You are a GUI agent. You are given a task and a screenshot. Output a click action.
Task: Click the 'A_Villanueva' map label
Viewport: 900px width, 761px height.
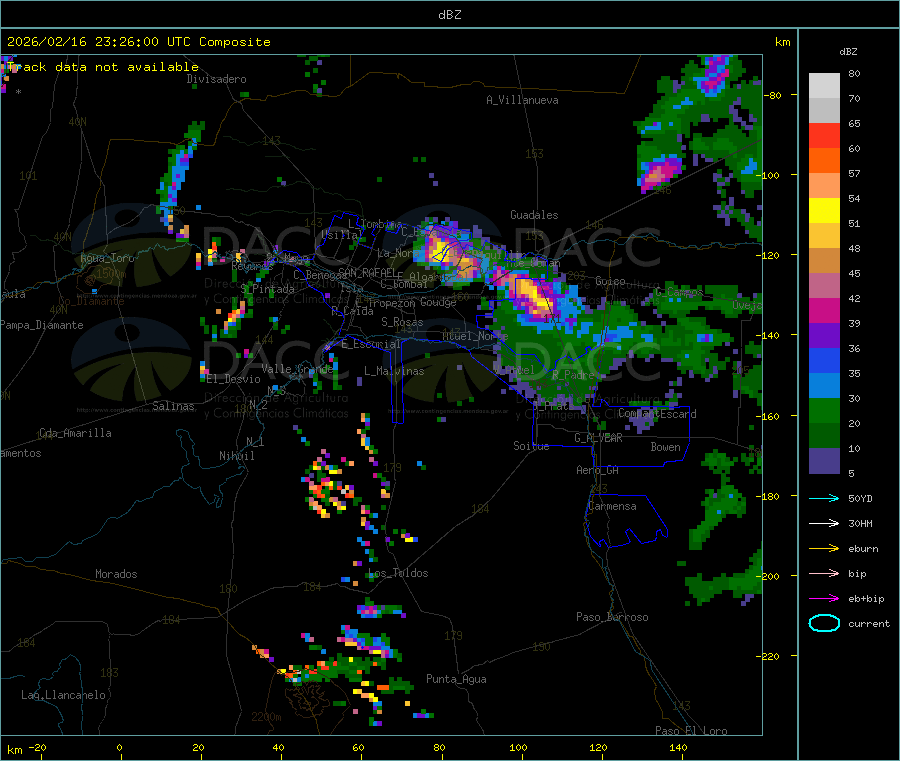[522, 100]
